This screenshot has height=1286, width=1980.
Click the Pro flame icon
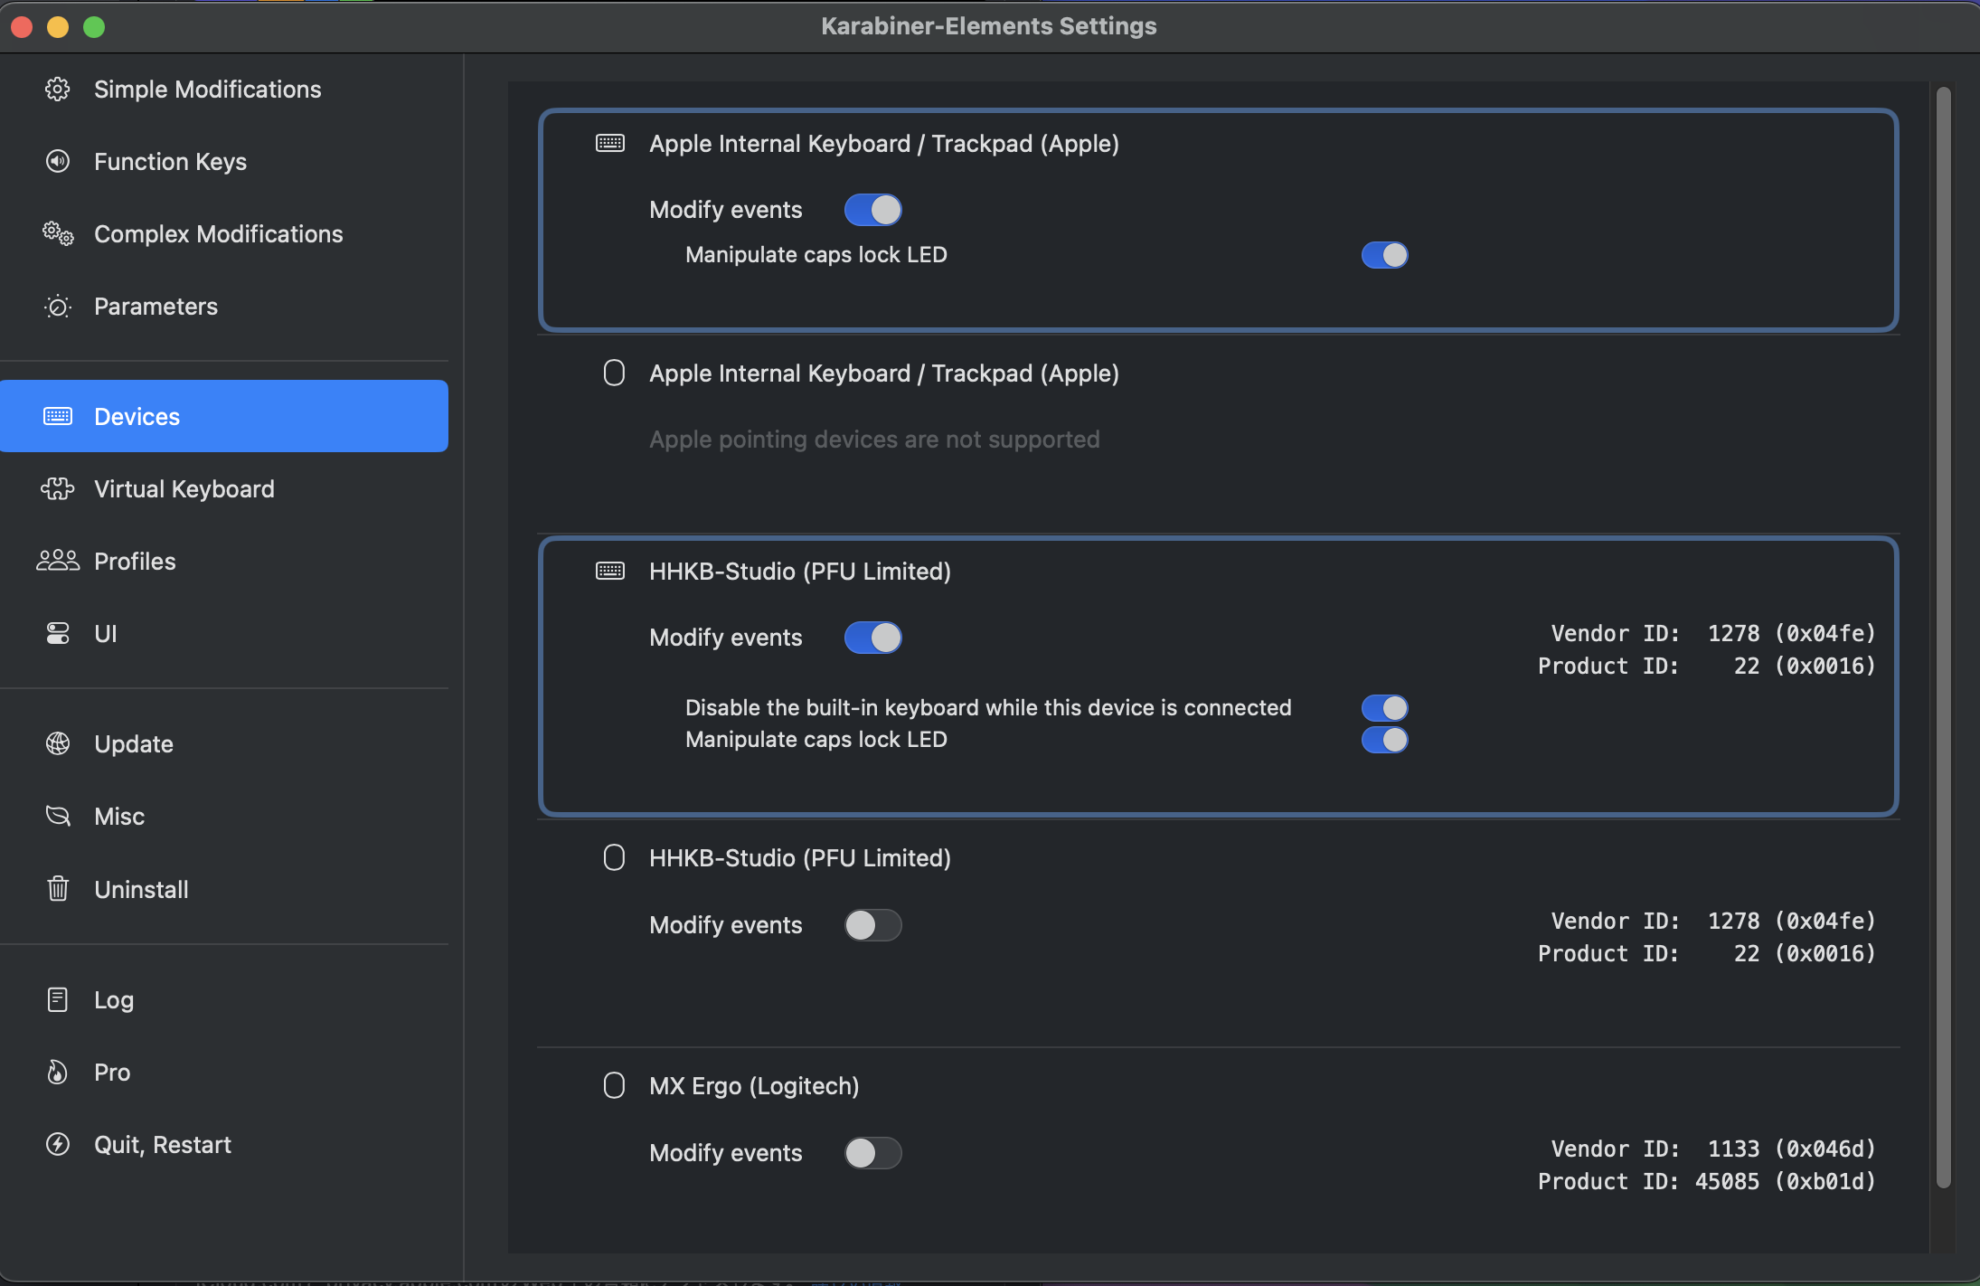click(57, 1072)
